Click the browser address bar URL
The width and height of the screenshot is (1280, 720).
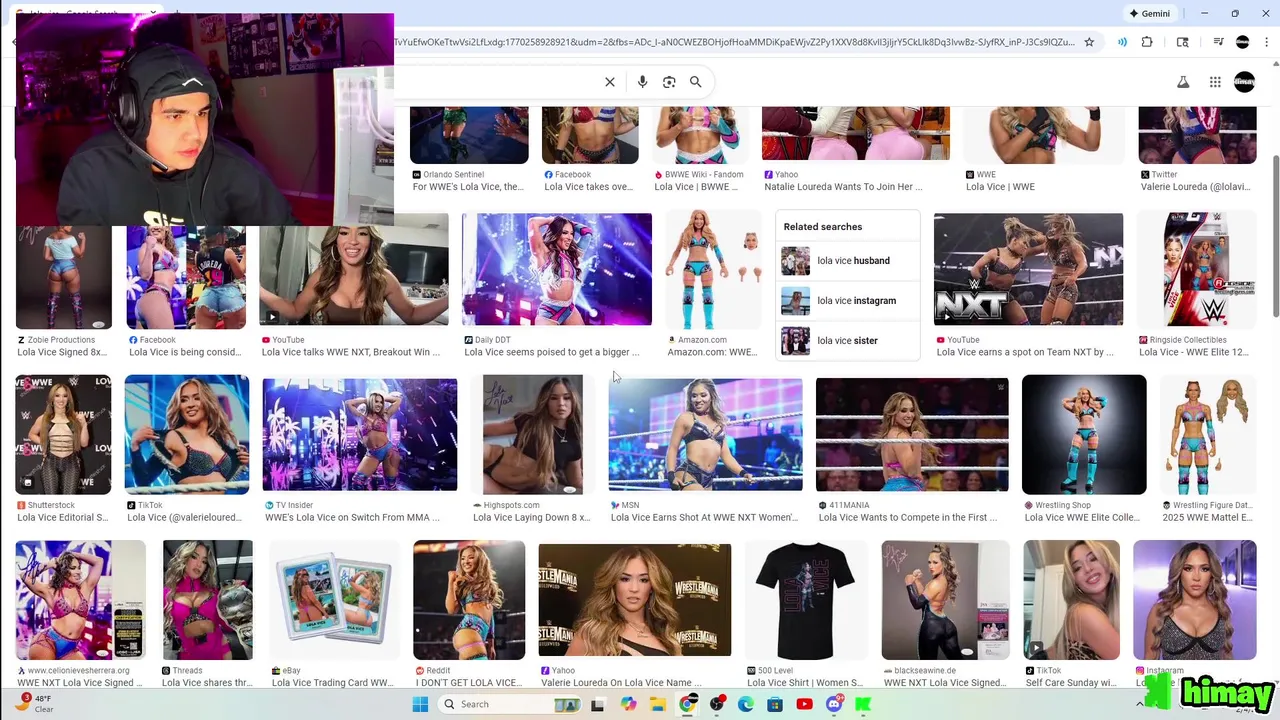point(735,42)
